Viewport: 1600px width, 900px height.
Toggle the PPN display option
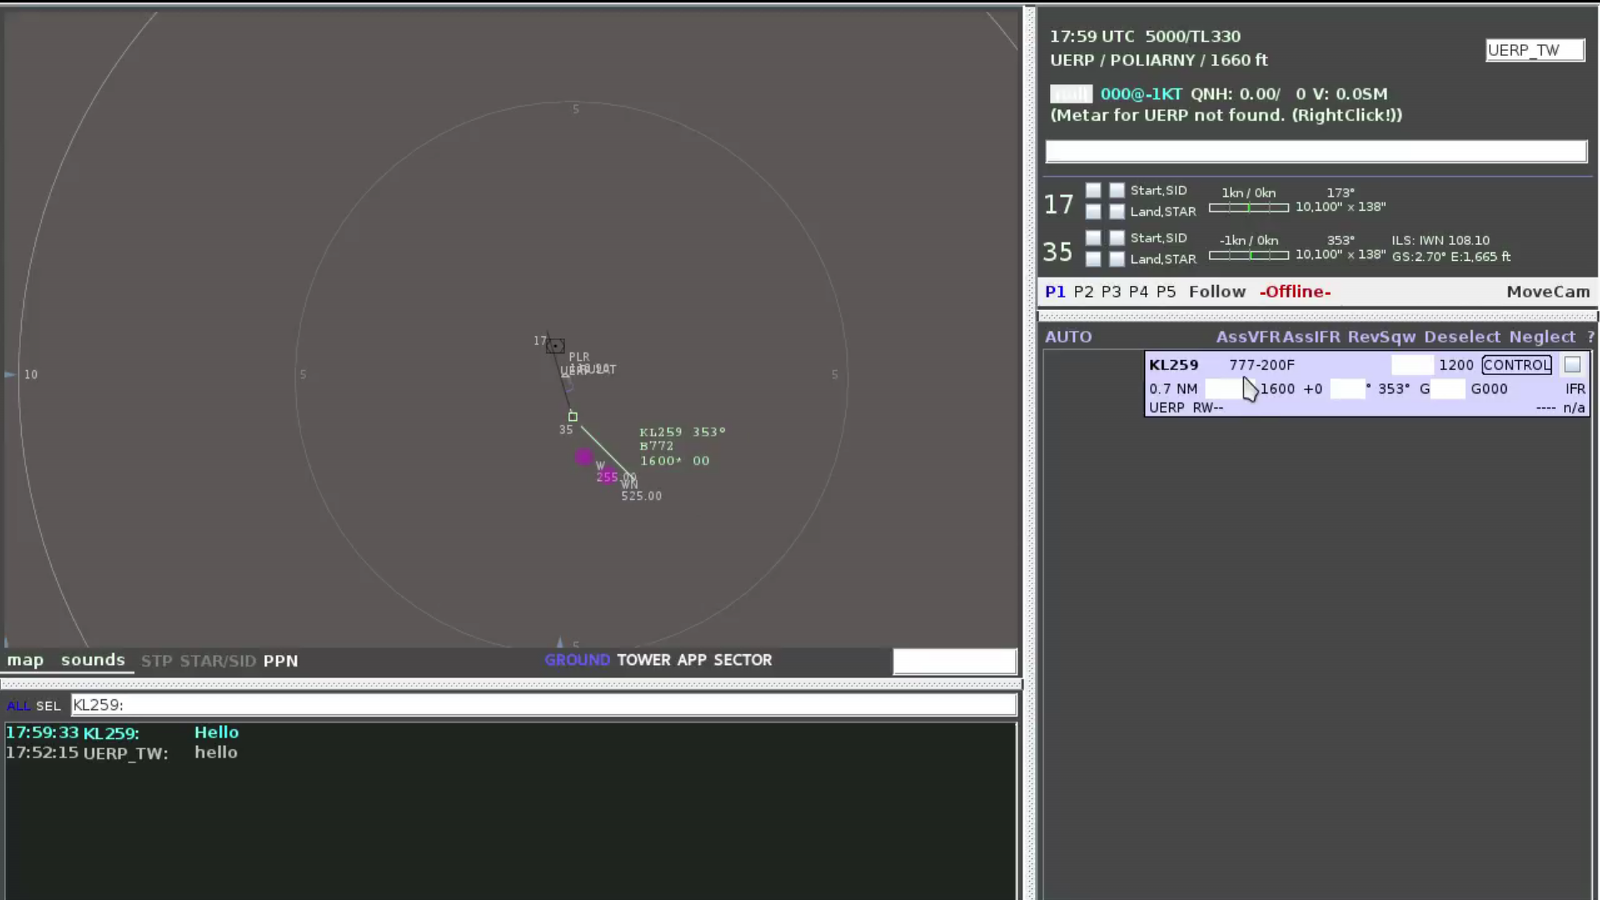(281, 661)
